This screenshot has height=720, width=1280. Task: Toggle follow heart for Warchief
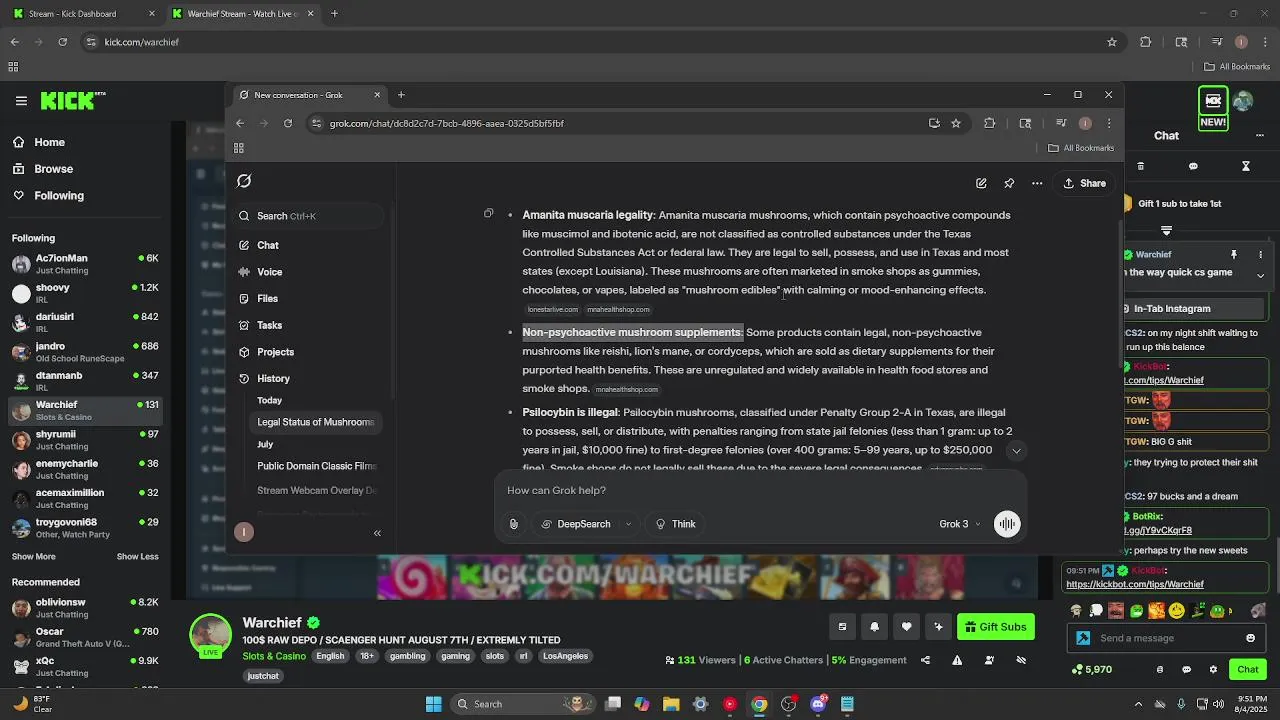pyautogui.click(x=906, y=627)
